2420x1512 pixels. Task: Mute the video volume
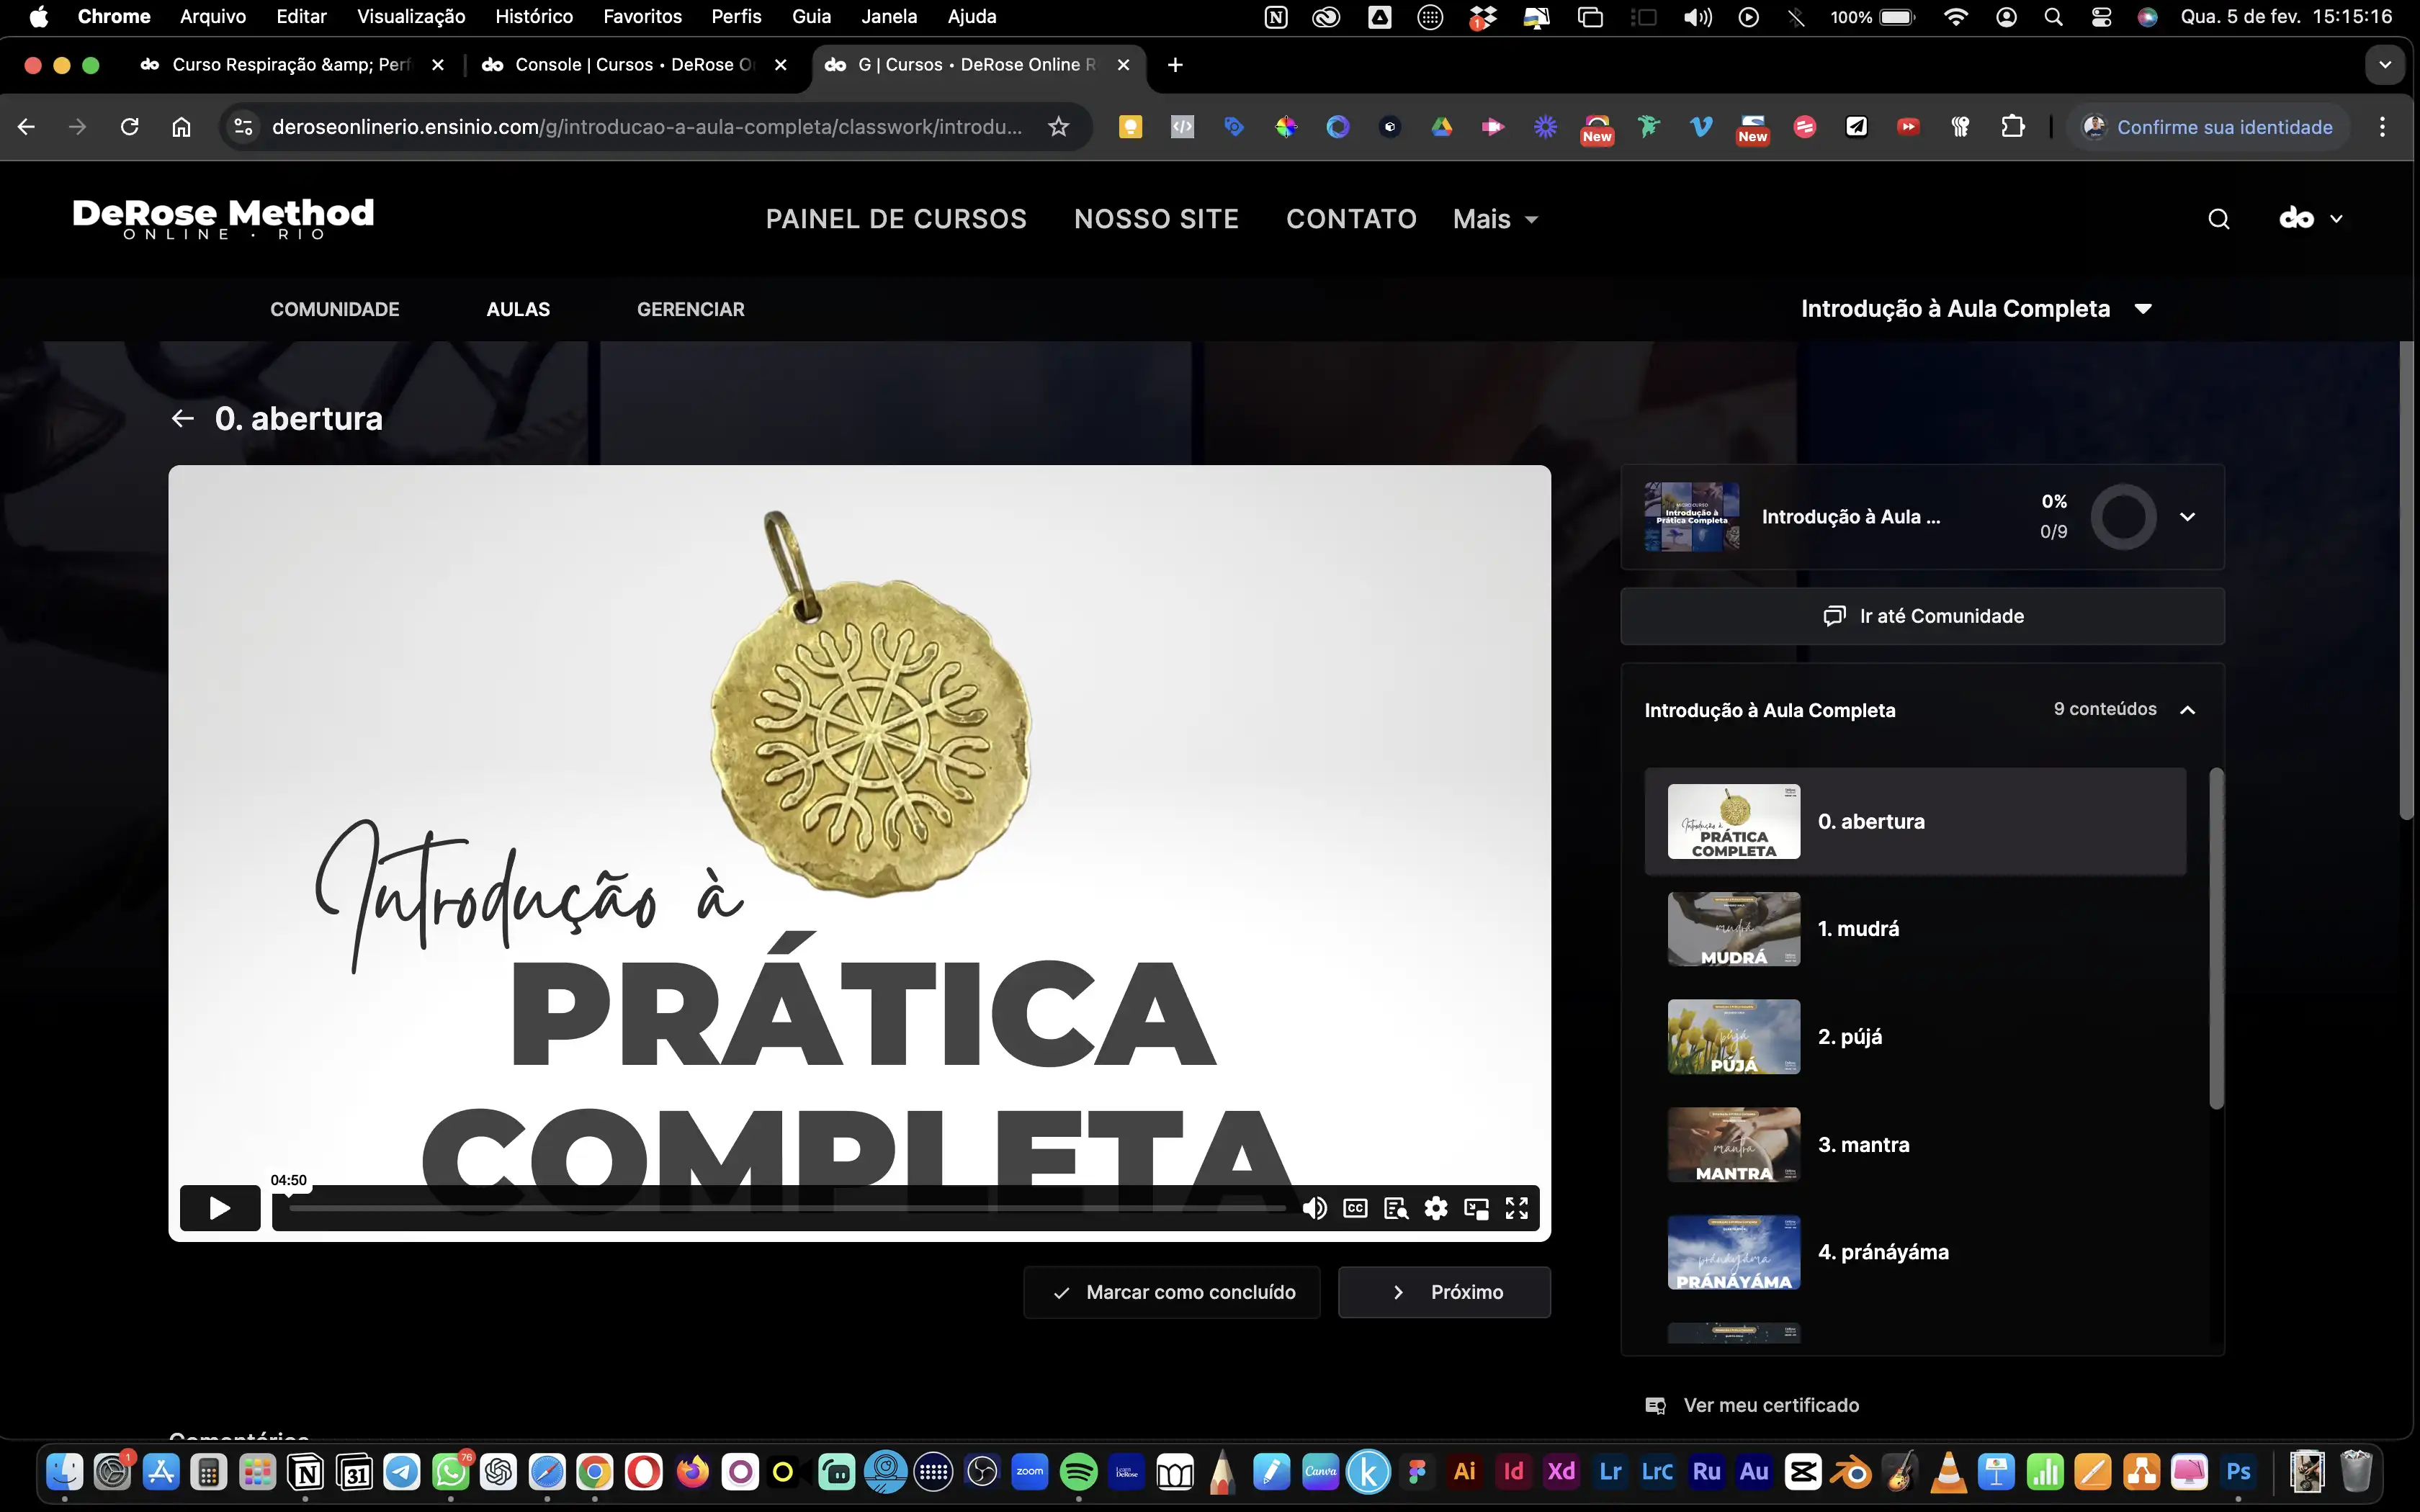(x=1314, y=1208)
